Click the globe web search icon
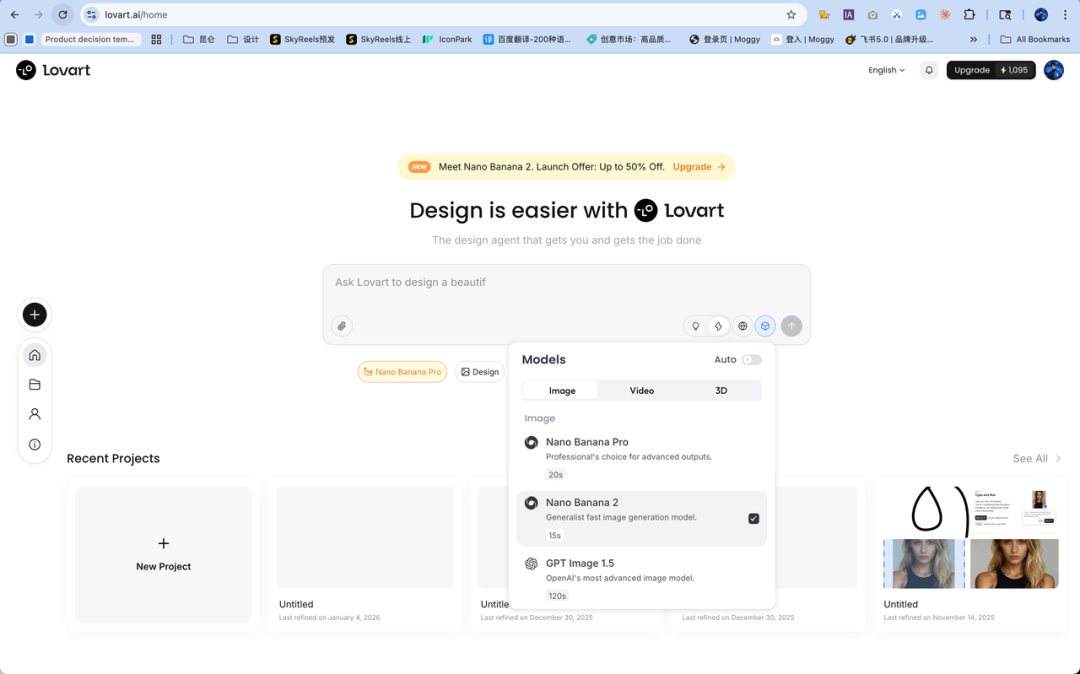Image resolution: width=1080 pixels, height=674 pixels. click(742, 326)
